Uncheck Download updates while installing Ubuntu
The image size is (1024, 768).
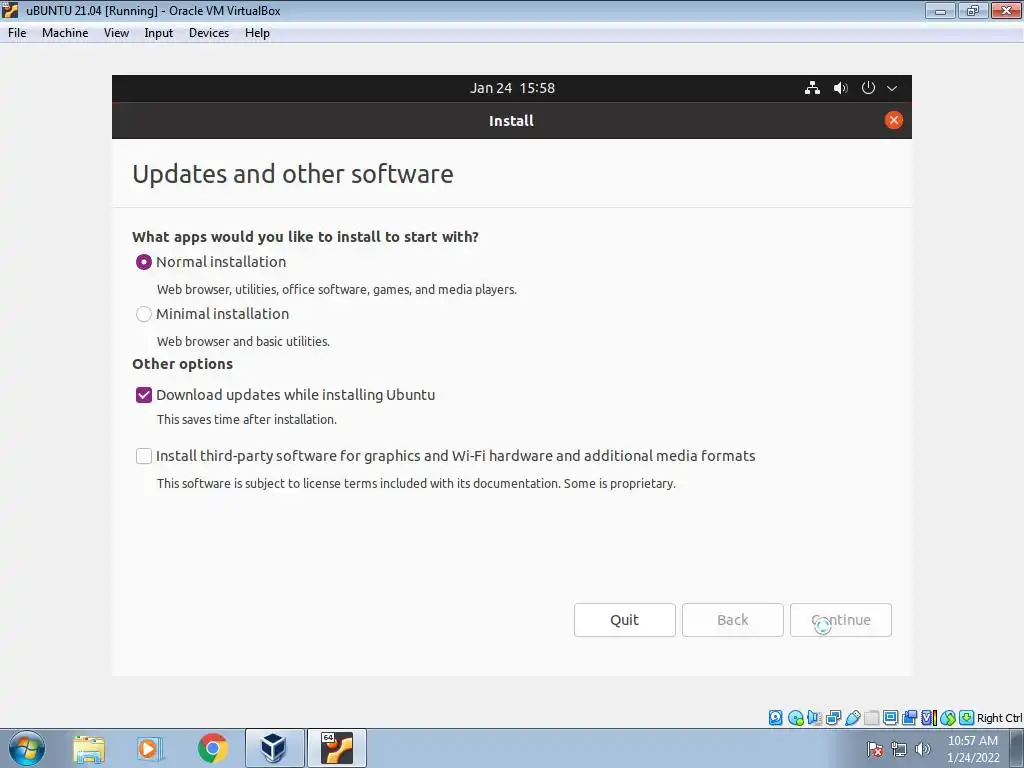(144, 395)
